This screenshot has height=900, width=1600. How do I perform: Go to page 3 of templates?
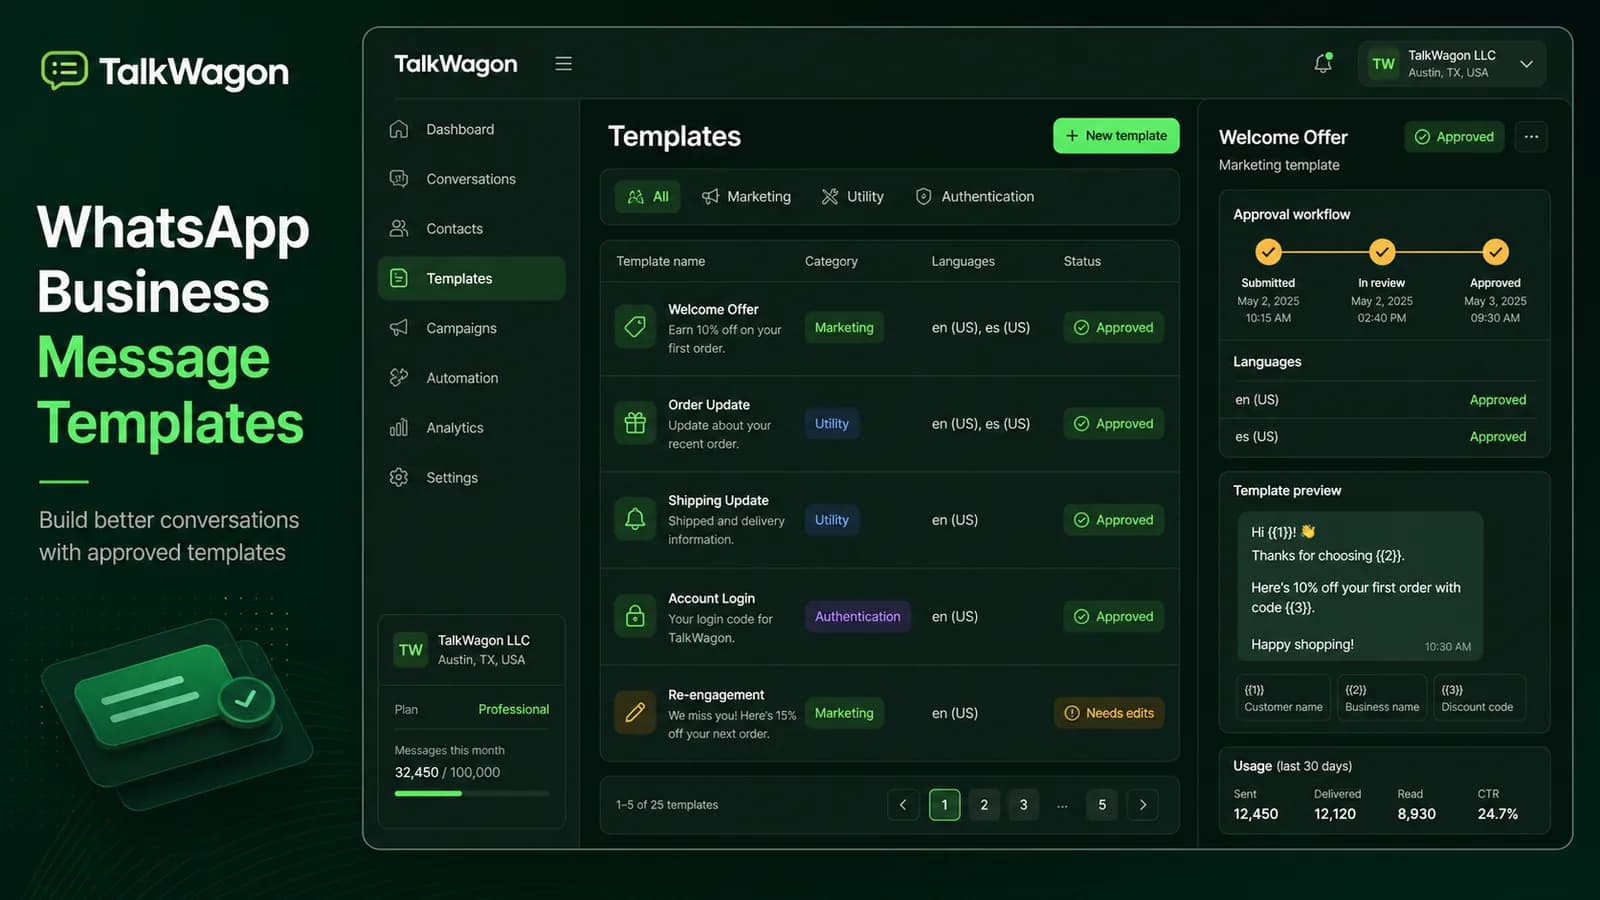point(1023,805)
